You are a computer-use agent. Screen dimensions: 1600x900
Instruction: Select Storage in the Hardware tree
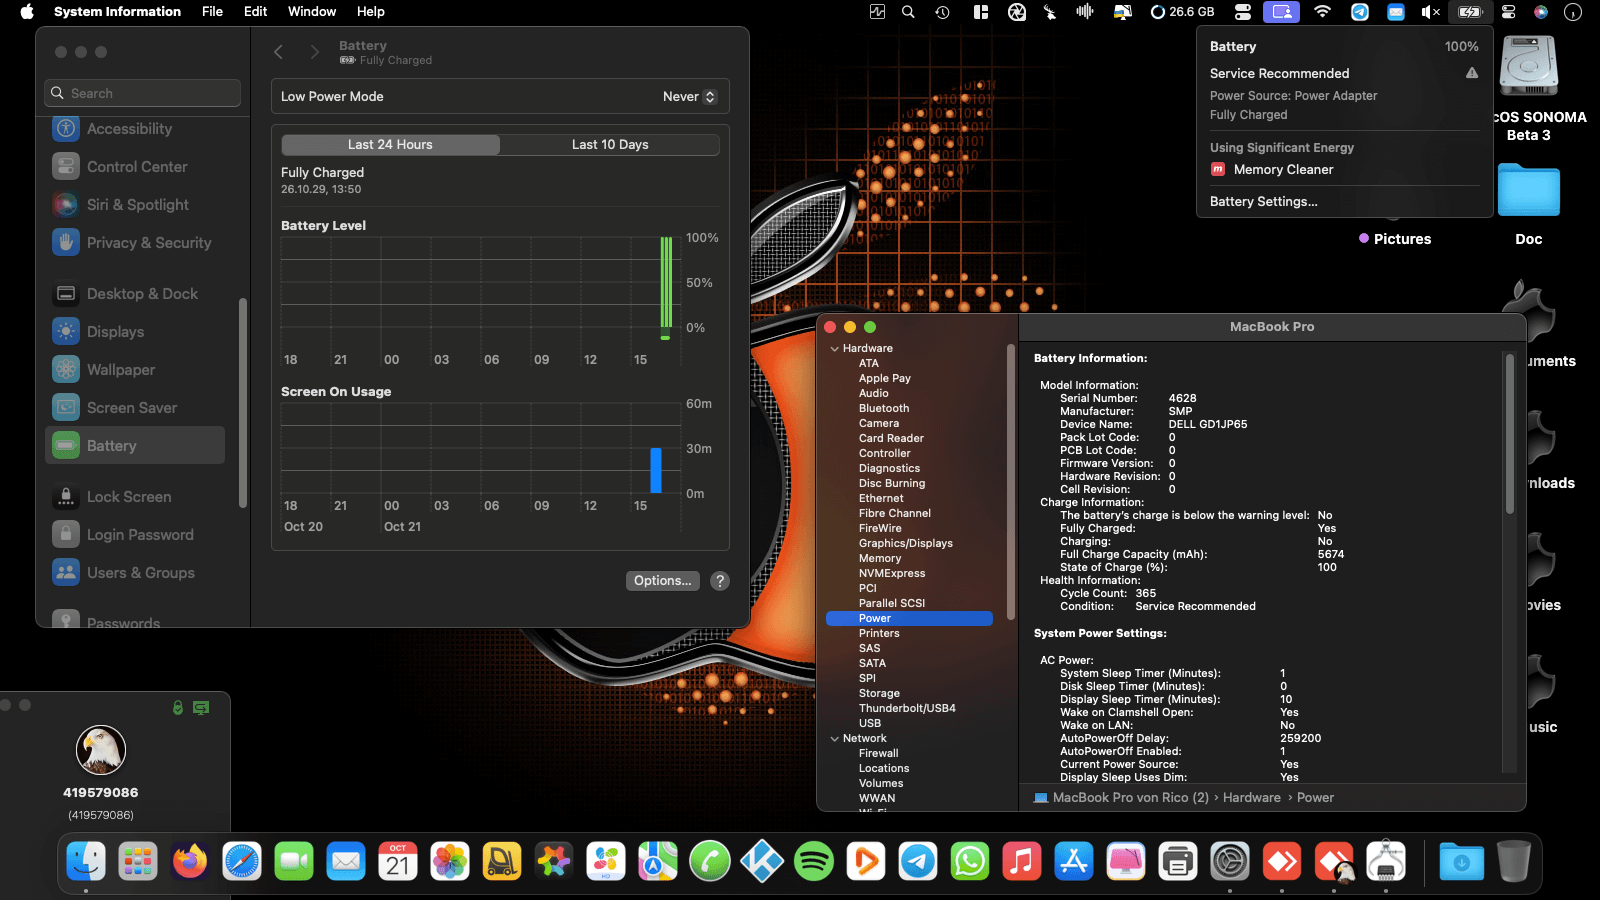[879, 694]
